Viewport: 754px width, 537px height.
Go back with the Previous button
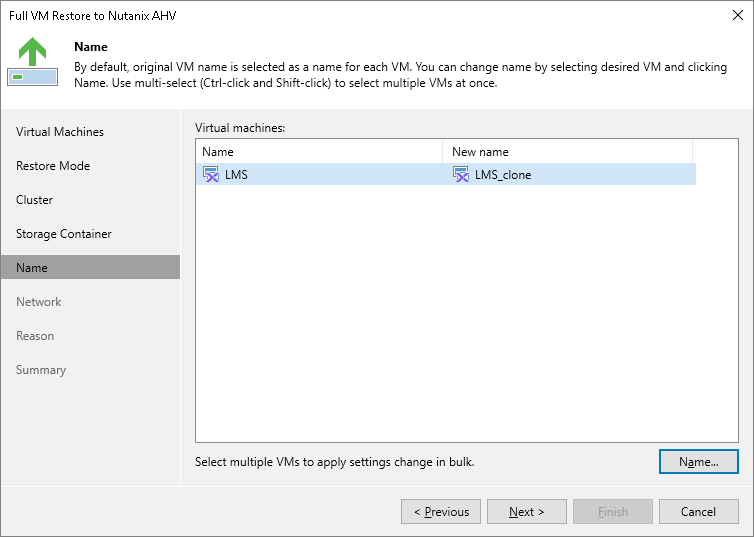[441, 512]
